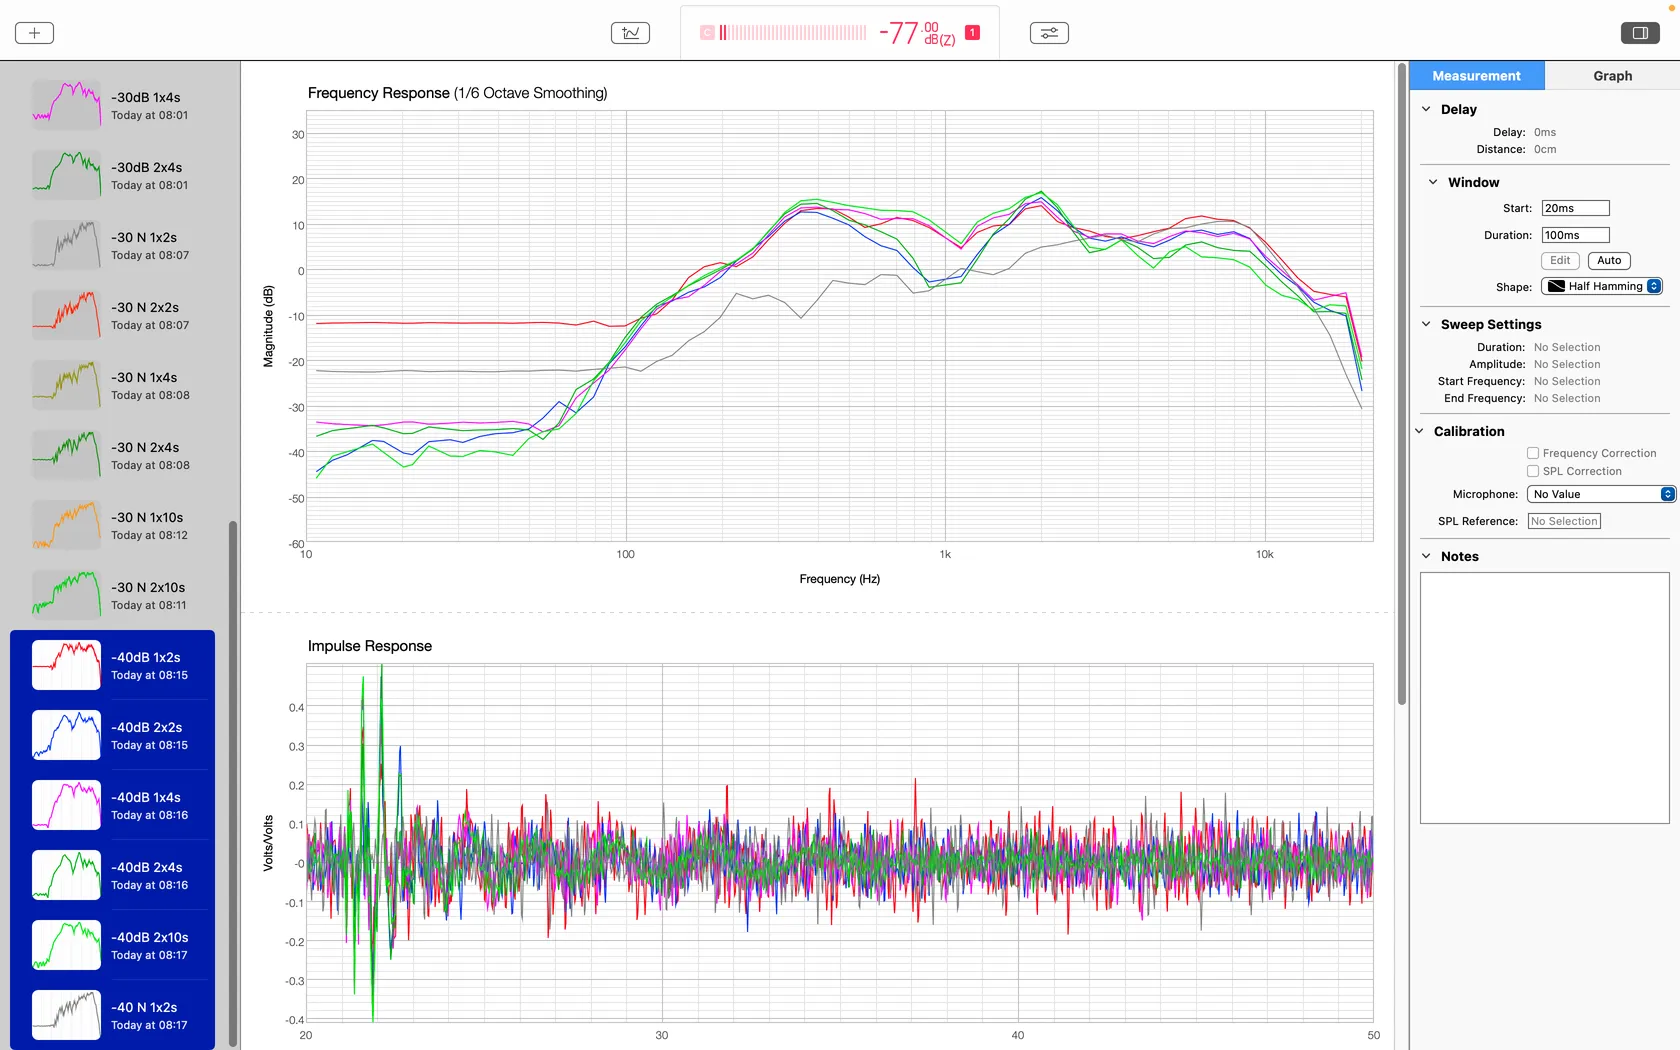The height and width of the screenshot is (1050, 1680).
Task: Open the Microphone No Value dropdown
Action: (1601, 494)
